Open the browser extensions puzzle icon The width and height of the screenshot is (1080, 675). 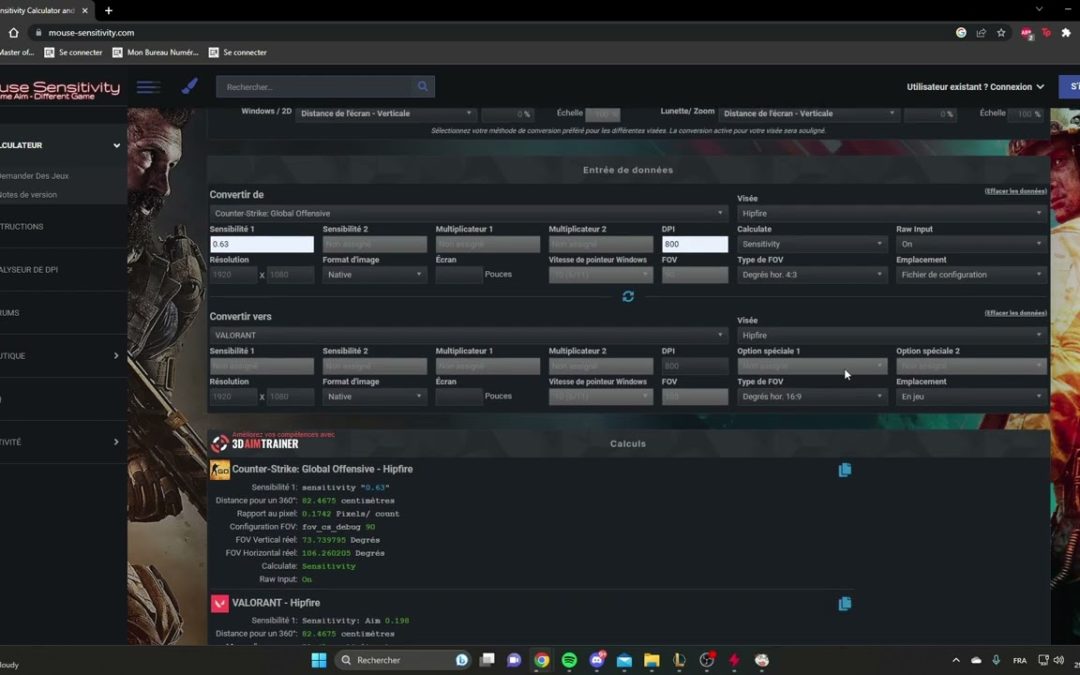(1066, 32)
